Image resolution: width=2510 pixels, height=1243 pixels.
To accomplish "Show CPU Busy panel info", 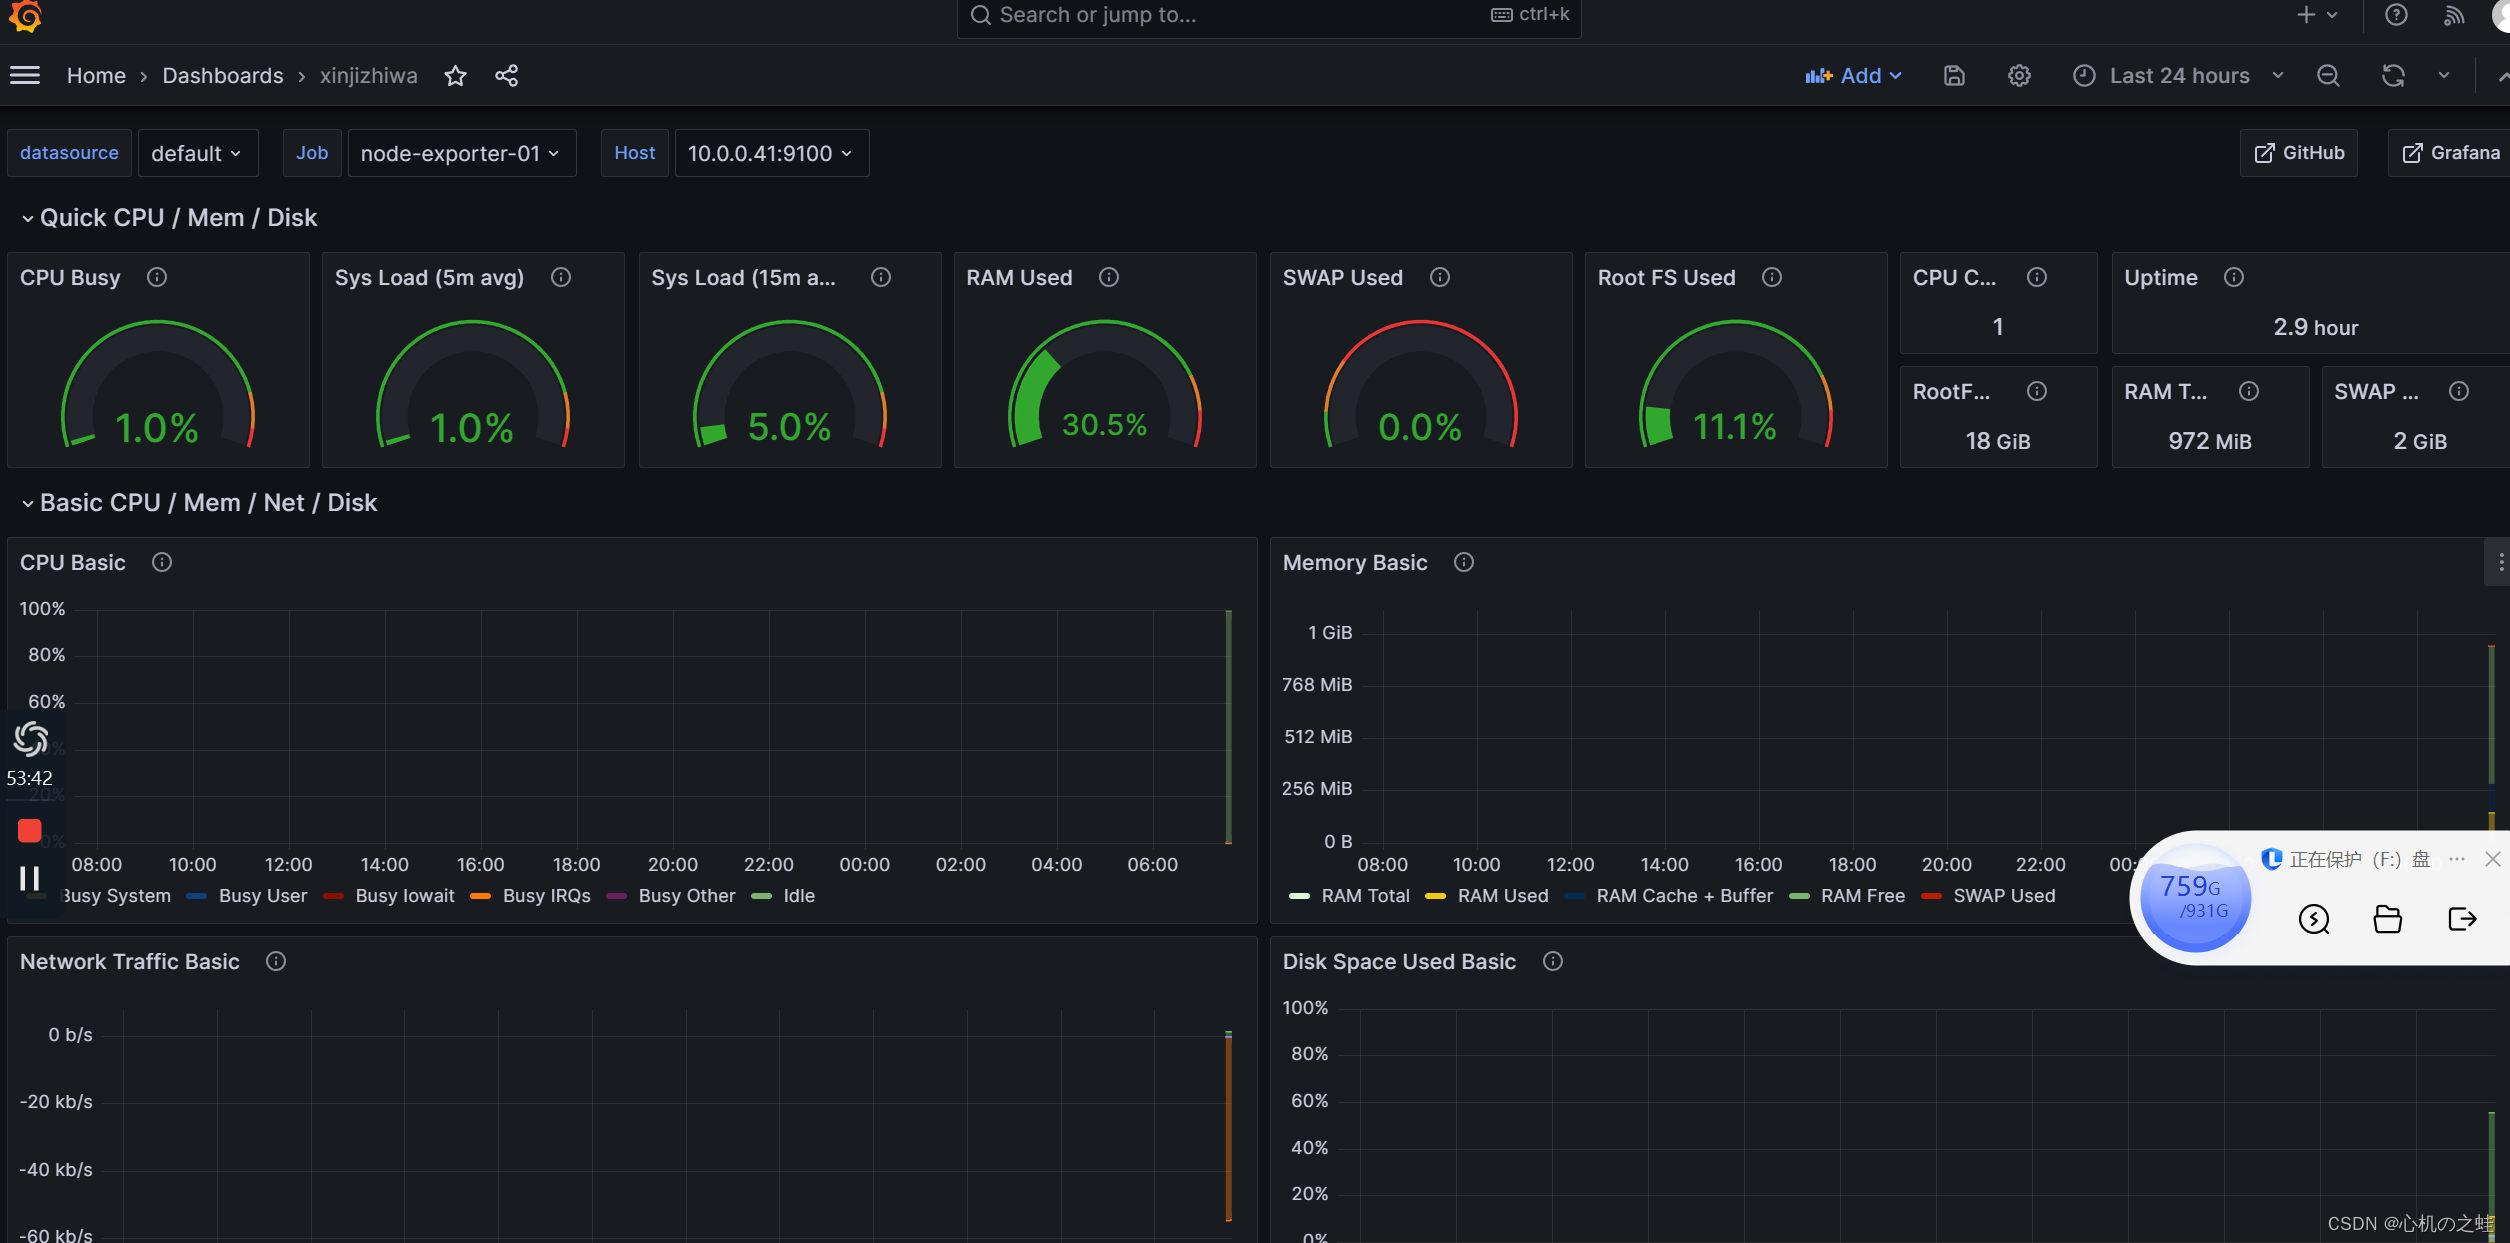I will coord(157,277).
